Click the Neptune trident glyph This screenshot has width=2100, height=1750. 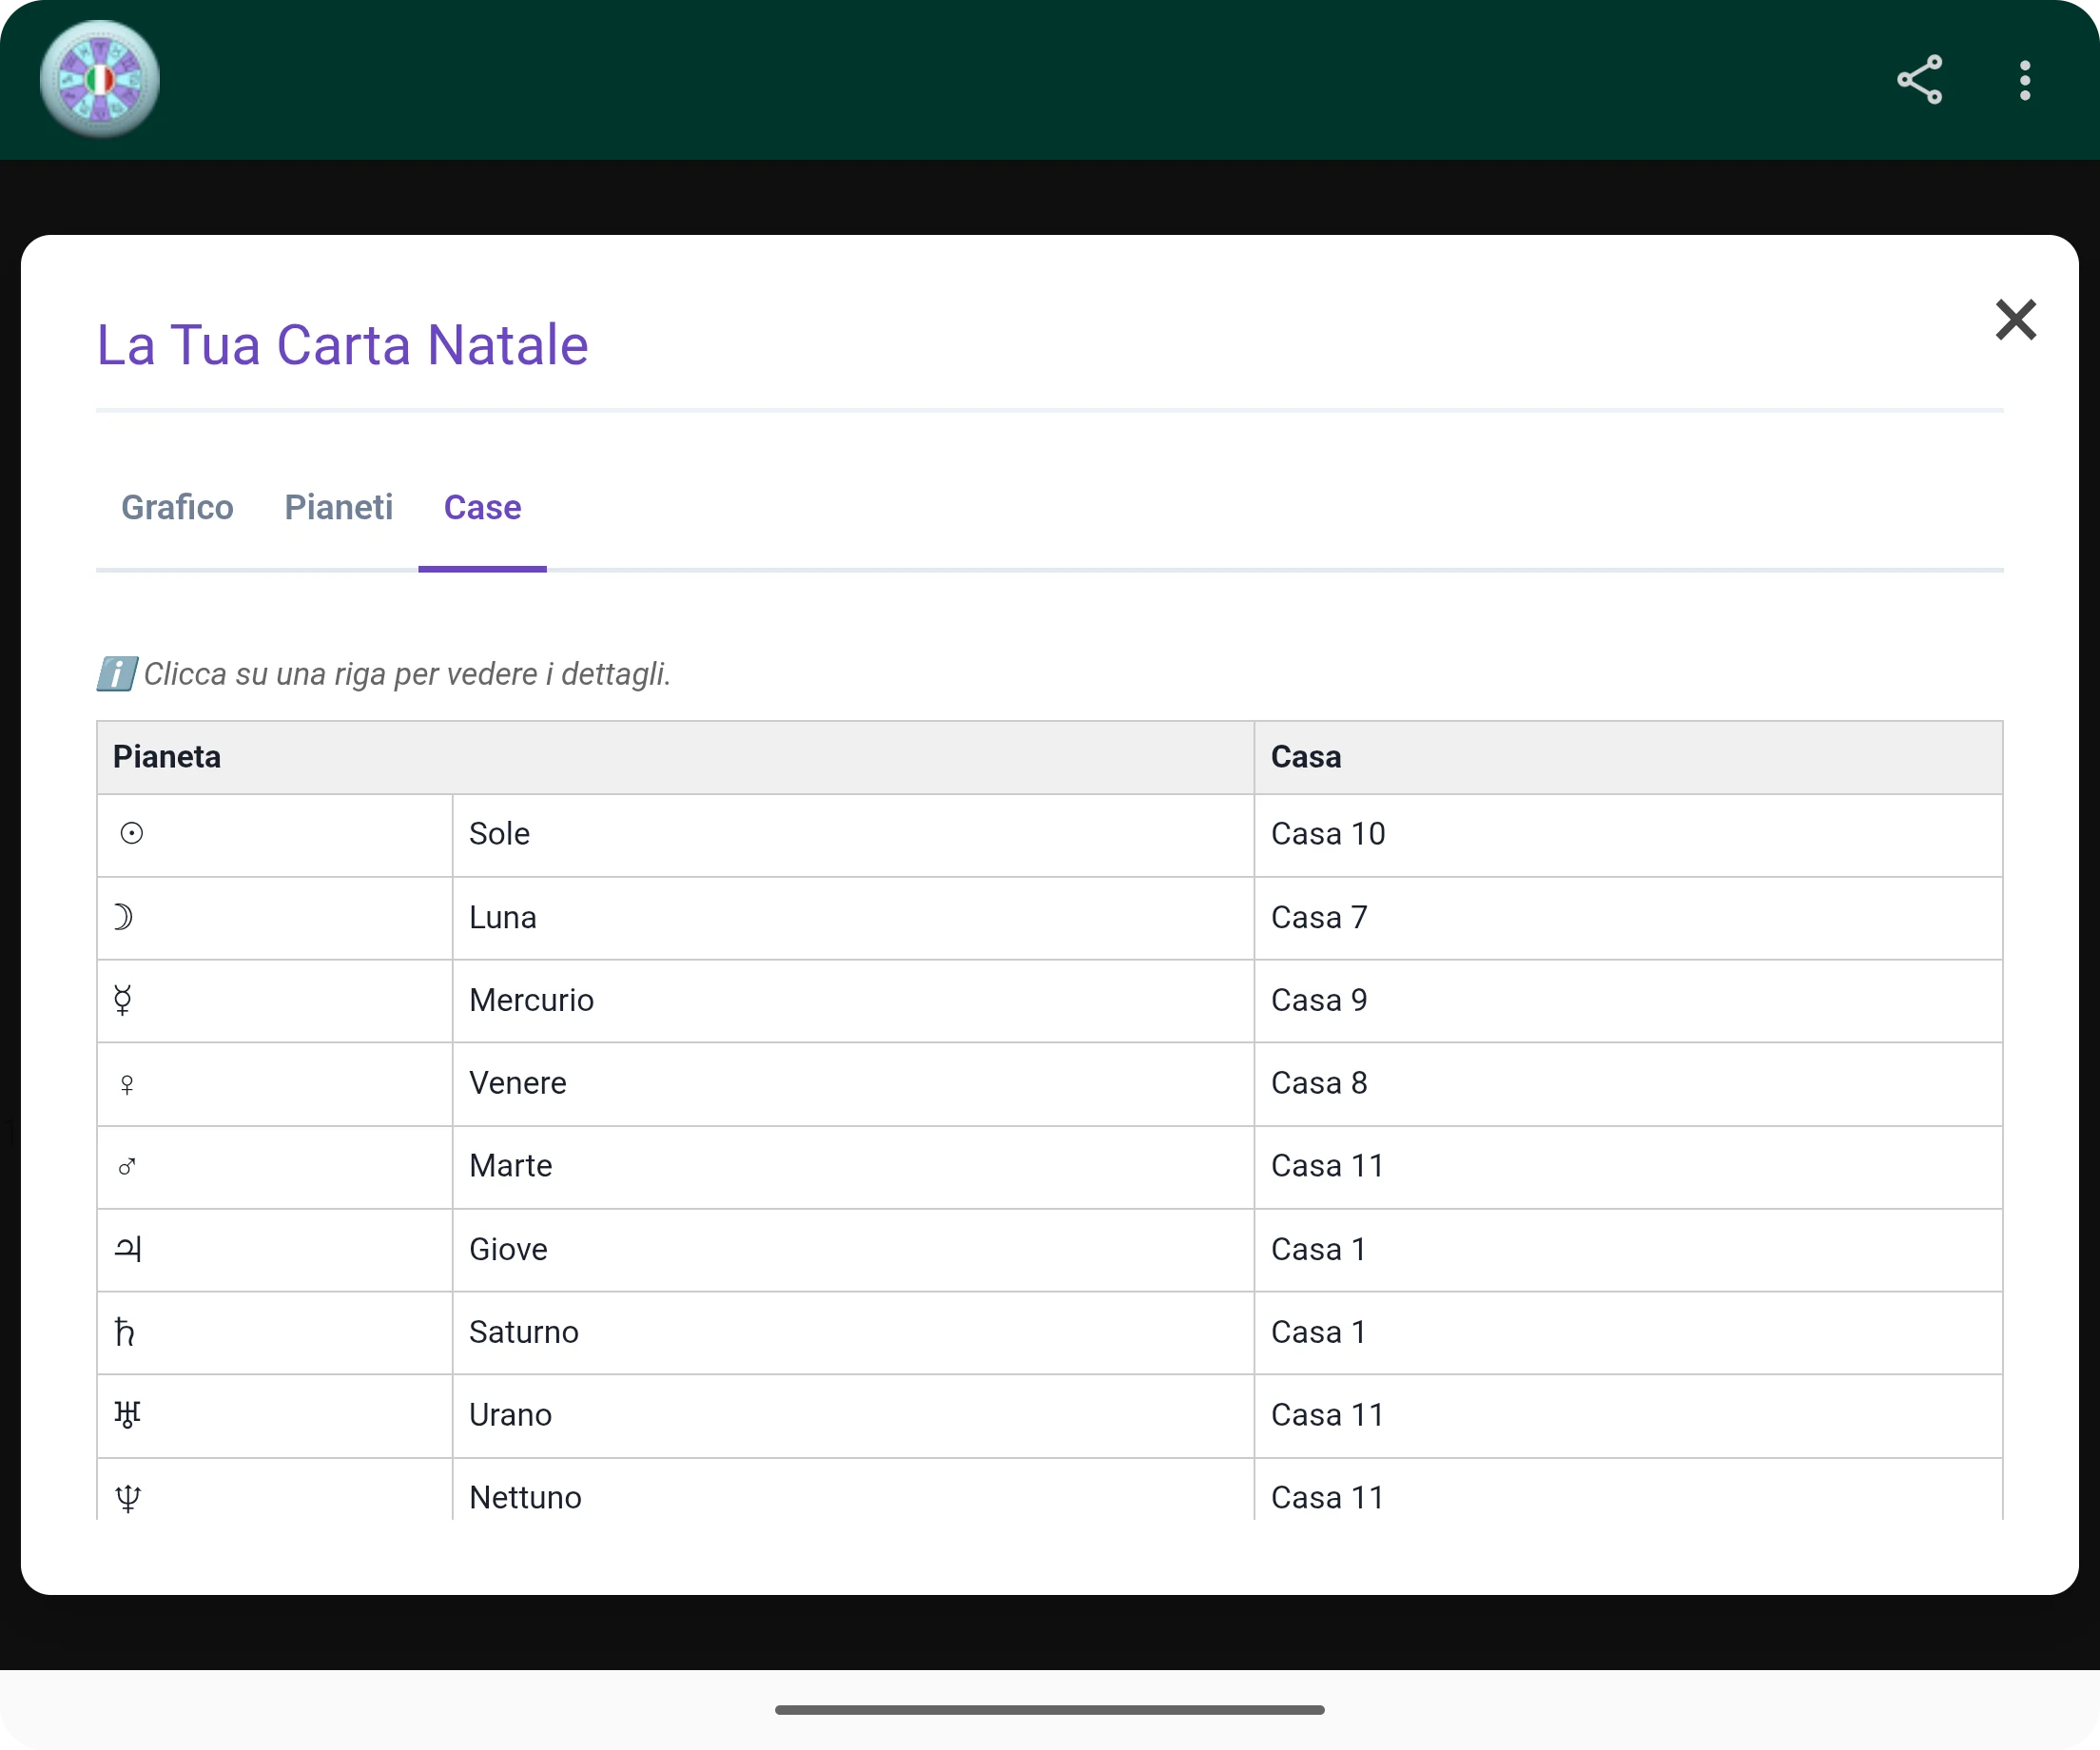[x=128, y=1498]
